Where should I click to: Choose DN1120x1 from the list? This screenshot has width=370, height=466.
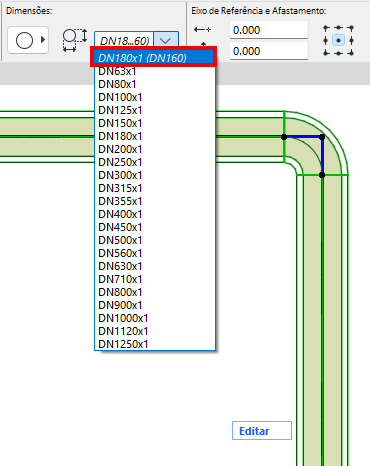155,331
